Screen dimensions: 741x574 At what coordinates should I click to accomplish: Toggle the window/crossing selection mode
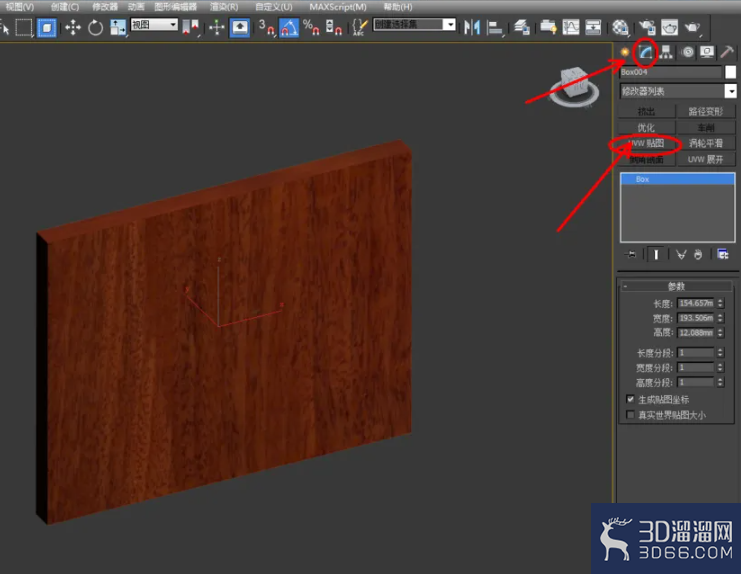(x=47, y=27)
